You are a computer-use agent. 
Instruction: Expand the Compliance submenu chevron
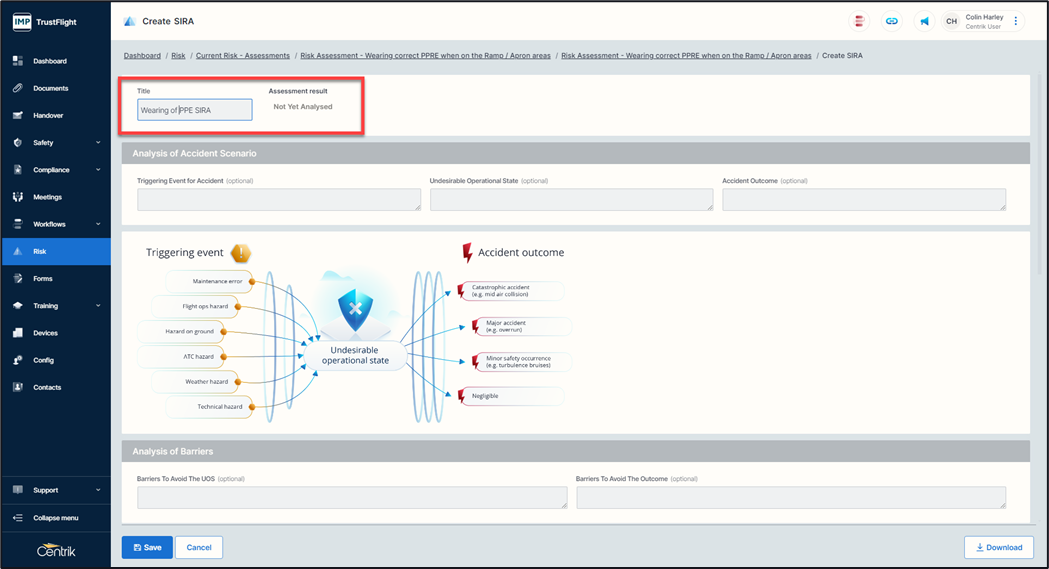point(98,170)
